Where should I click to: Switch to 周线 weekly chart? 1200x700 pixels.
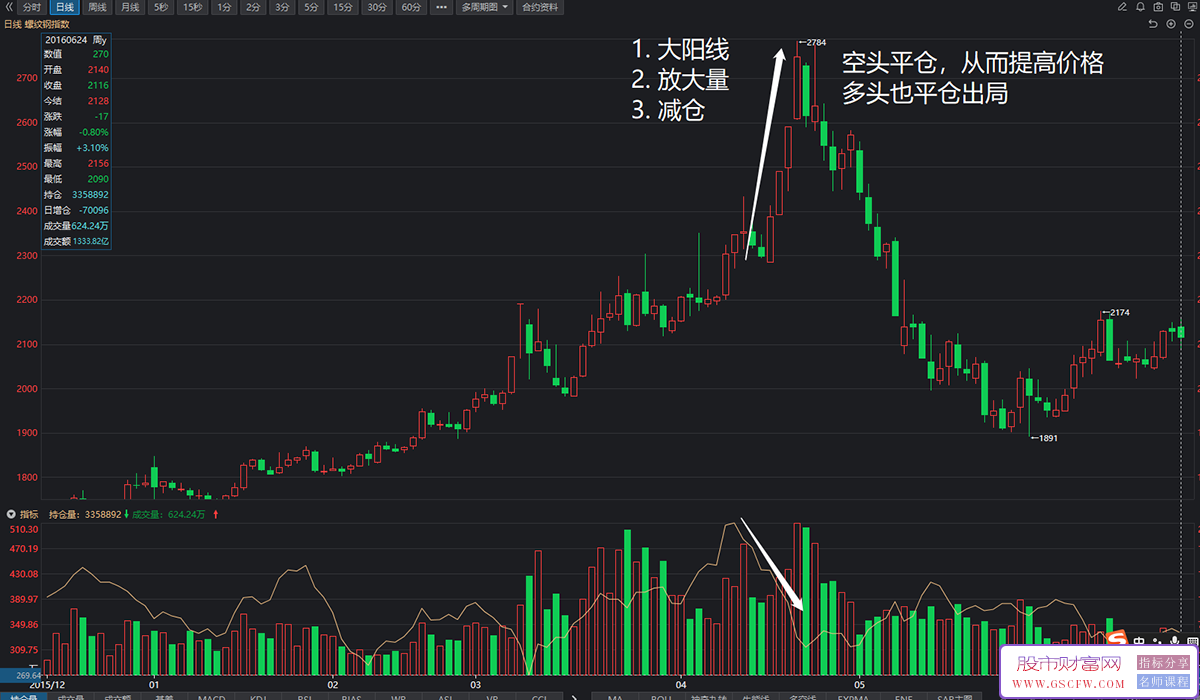click(97, 7)
